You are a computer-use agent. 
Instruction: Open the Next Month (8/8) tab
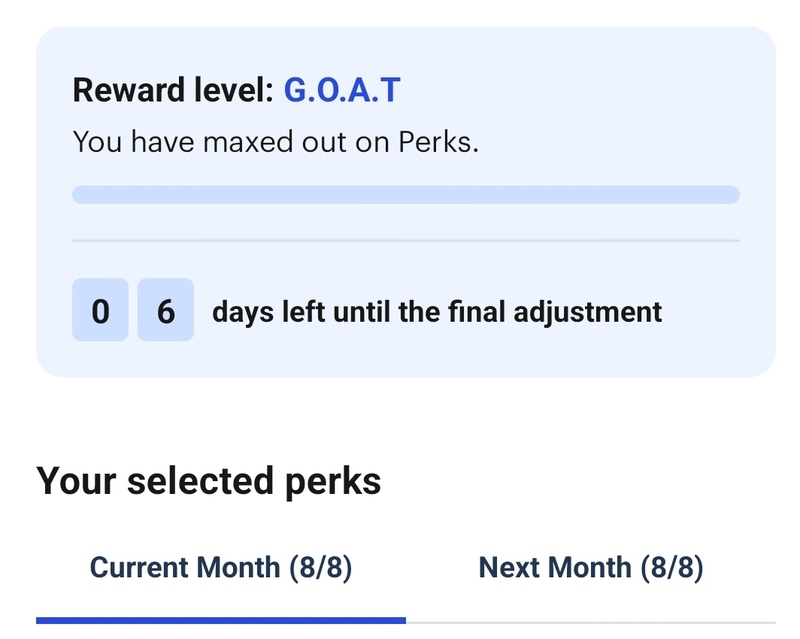591,568
